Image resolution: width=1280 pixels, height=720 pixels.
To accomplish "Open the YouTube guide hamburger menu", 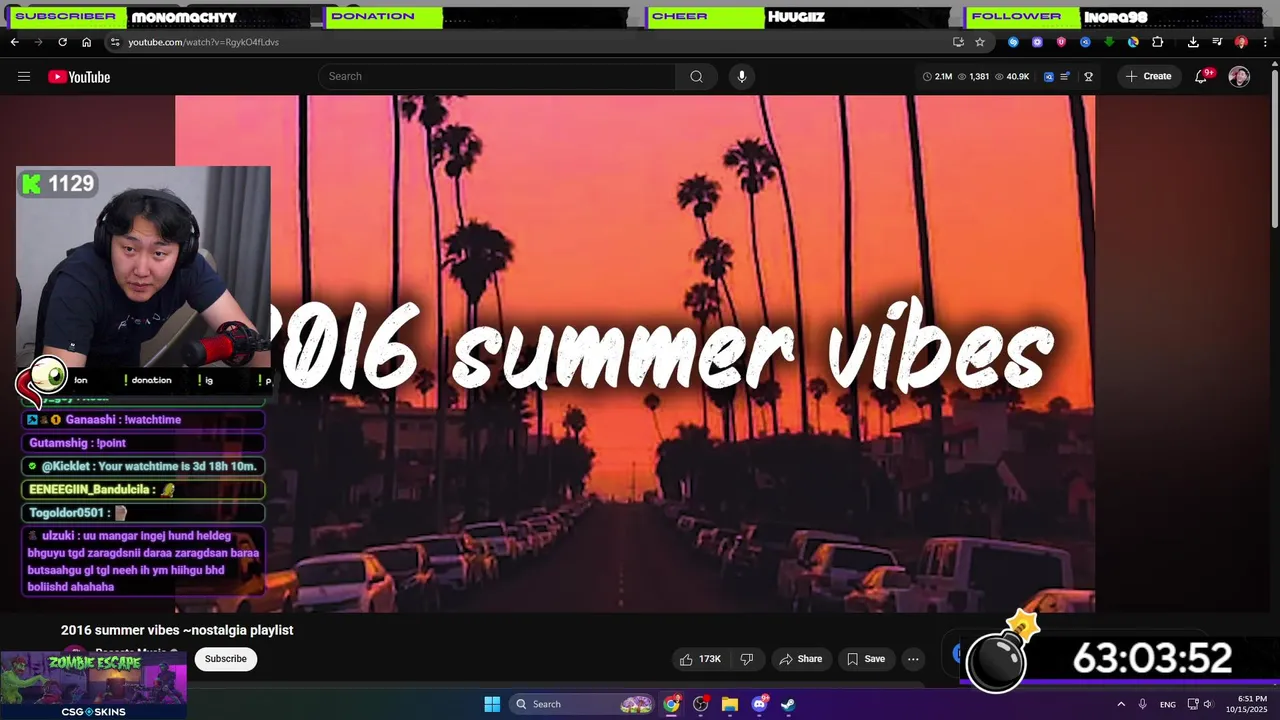I will tap(24, 77).
